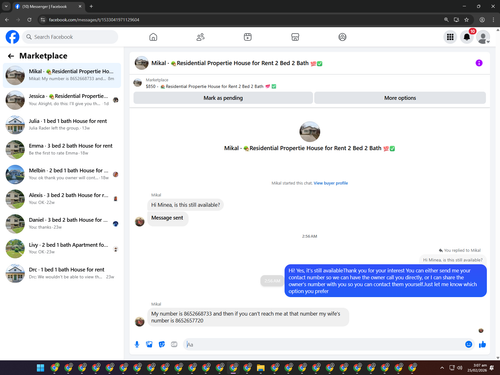Open the Jessica Residential Propertie conversation
Screen dimensions: 500x375
(62, 100)
